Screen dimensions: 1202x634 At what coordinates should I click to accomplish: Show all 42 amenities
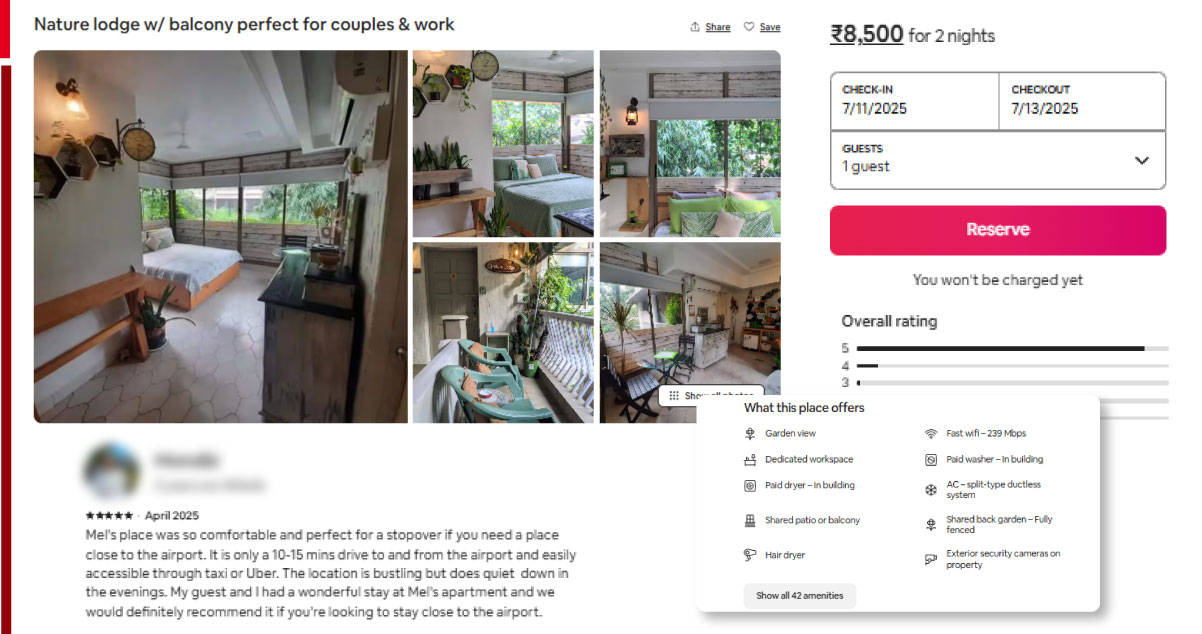pos(799,596)
